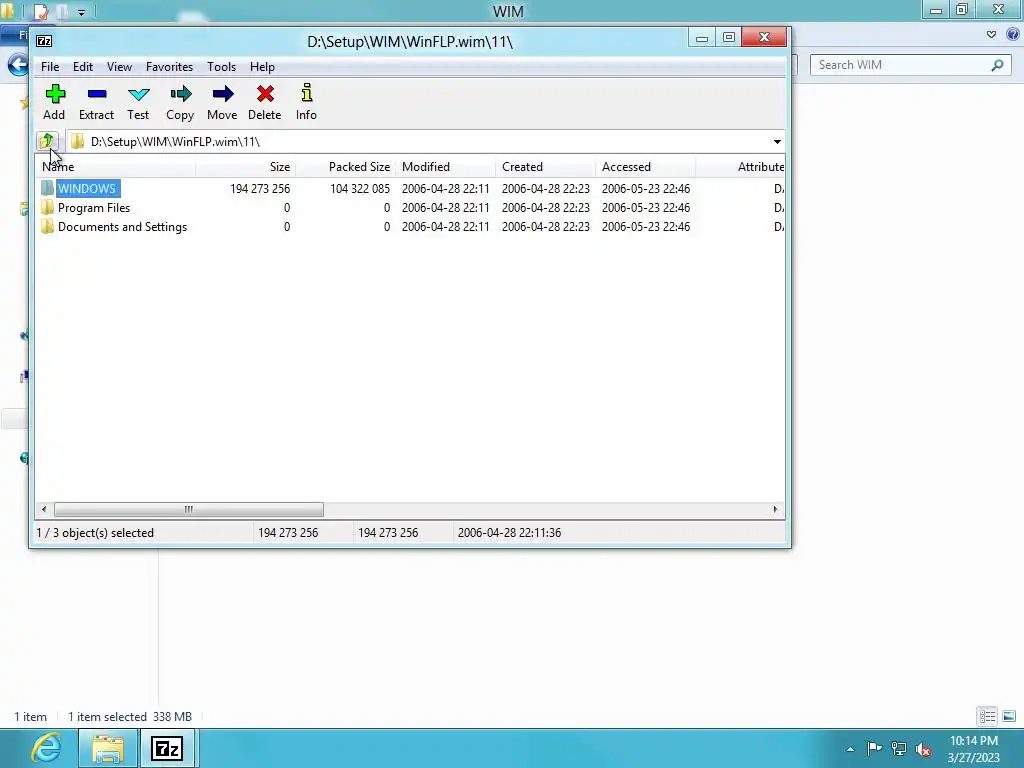Click the Add toolbar icon
Image resolution: width=1024 pixels, height=768 pixels.
coord(55,102)
